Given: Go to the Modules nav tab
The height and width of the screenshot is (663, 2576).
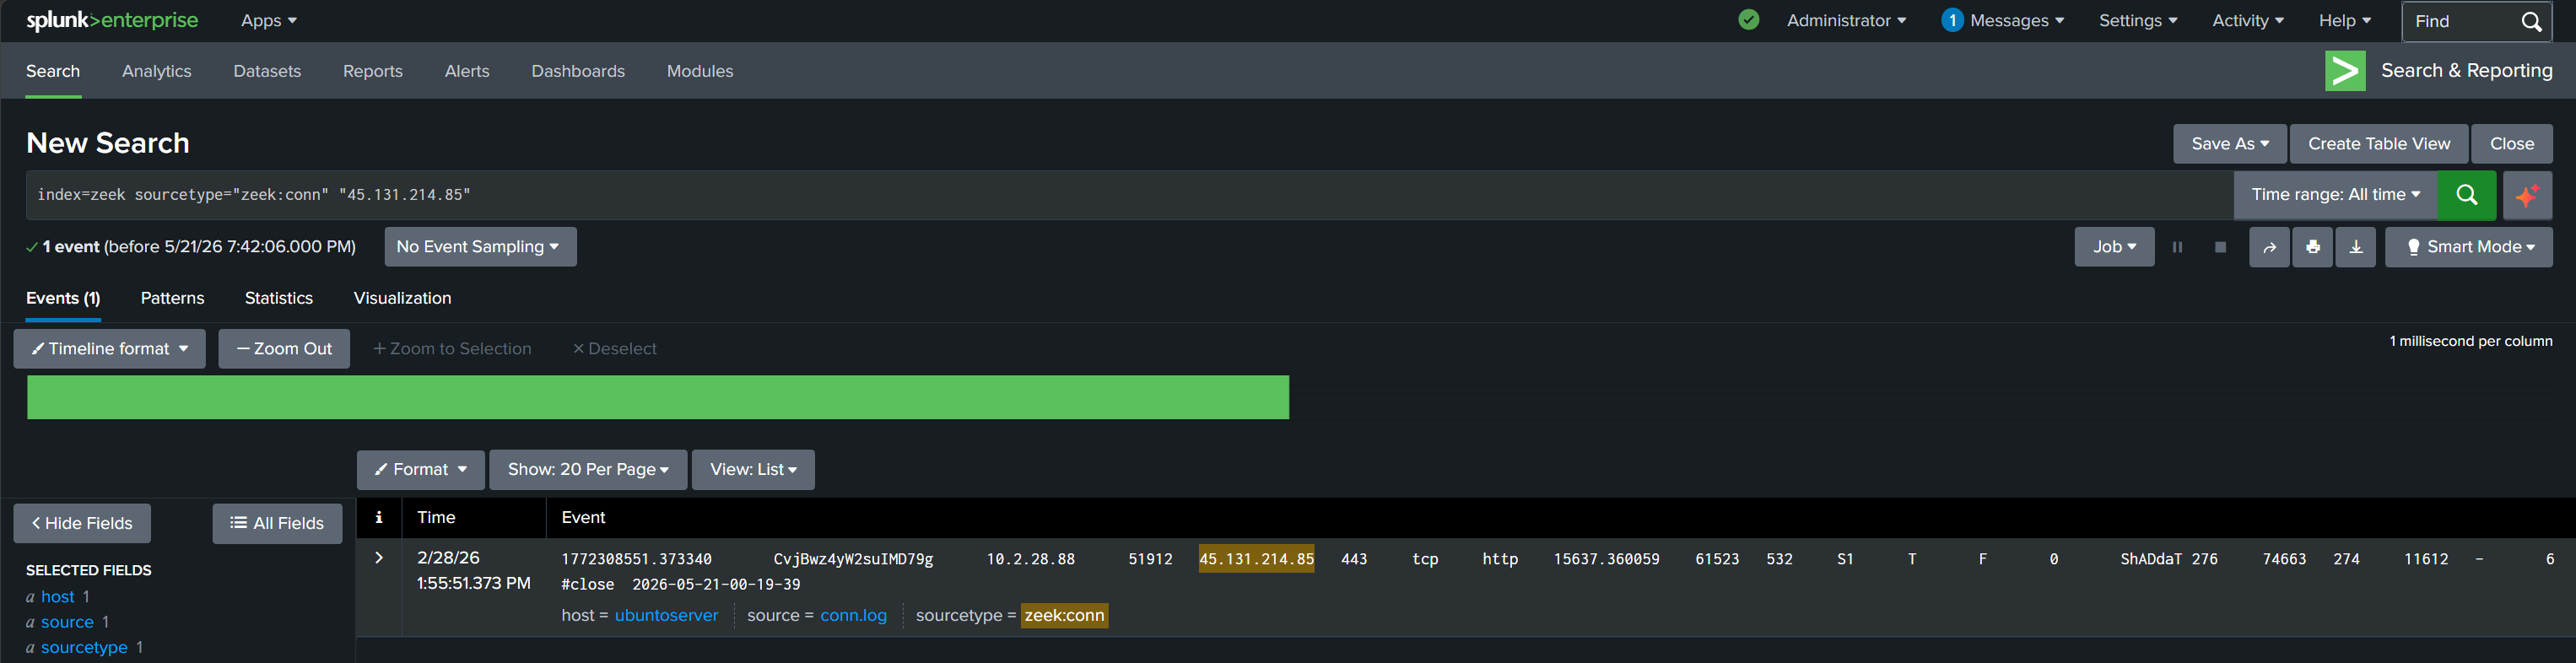Looking at the screenshot, I should coord(700,71).
